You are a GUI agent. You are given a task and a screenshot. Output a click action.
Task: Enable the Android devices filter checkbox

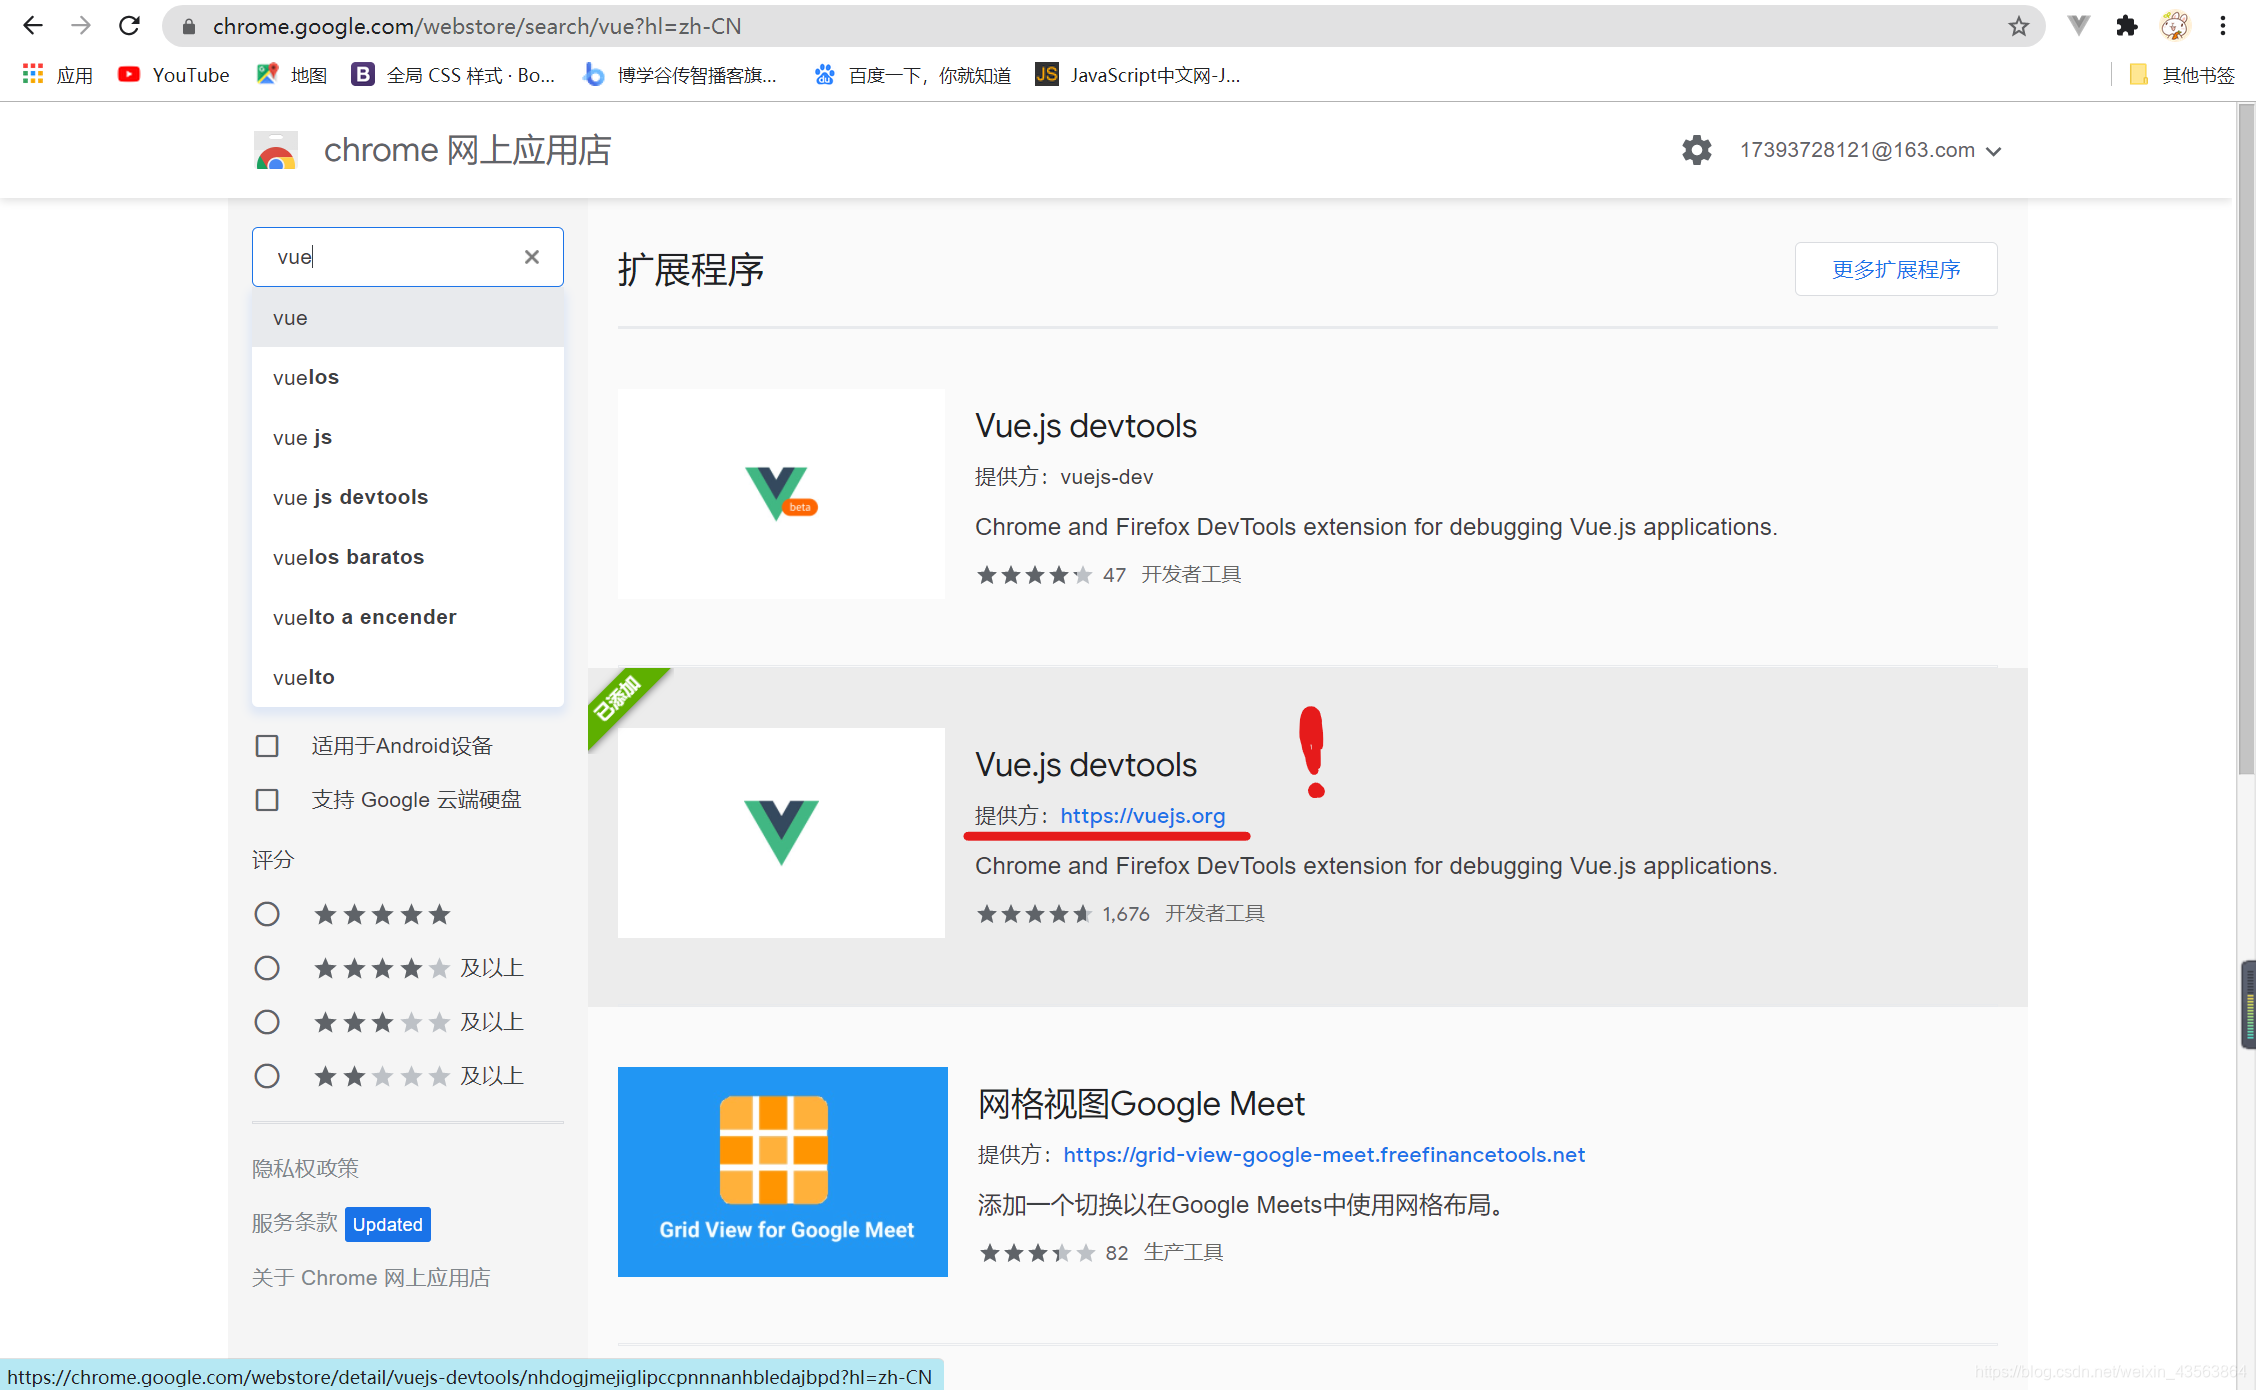click(267, 746)
